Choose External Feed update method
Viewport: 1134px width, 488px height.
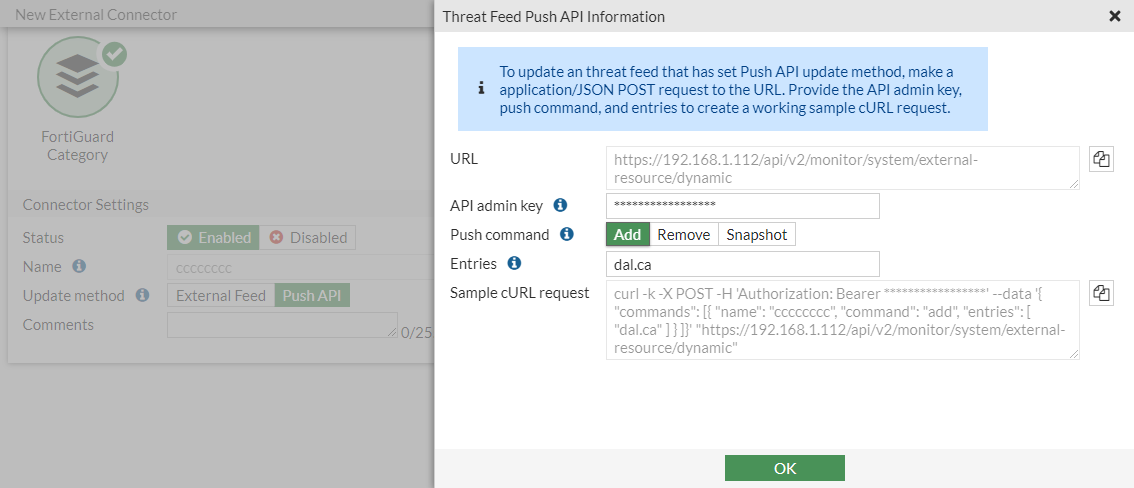[221, 296]
